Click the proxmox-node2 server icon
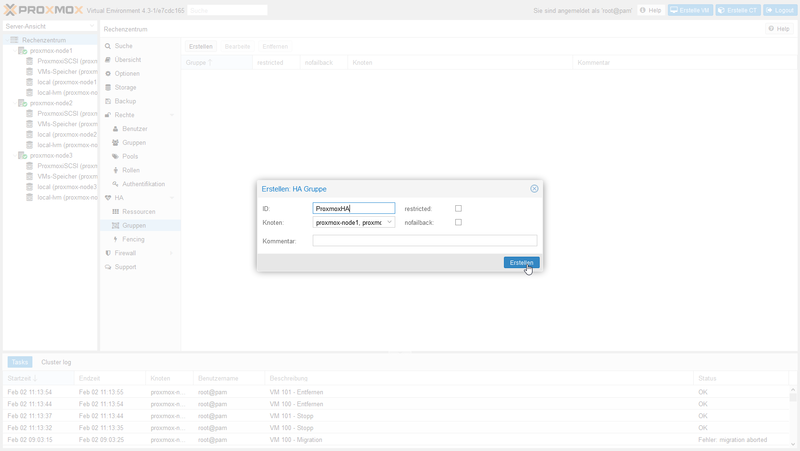800x451 pixels. tap(22, 103)
